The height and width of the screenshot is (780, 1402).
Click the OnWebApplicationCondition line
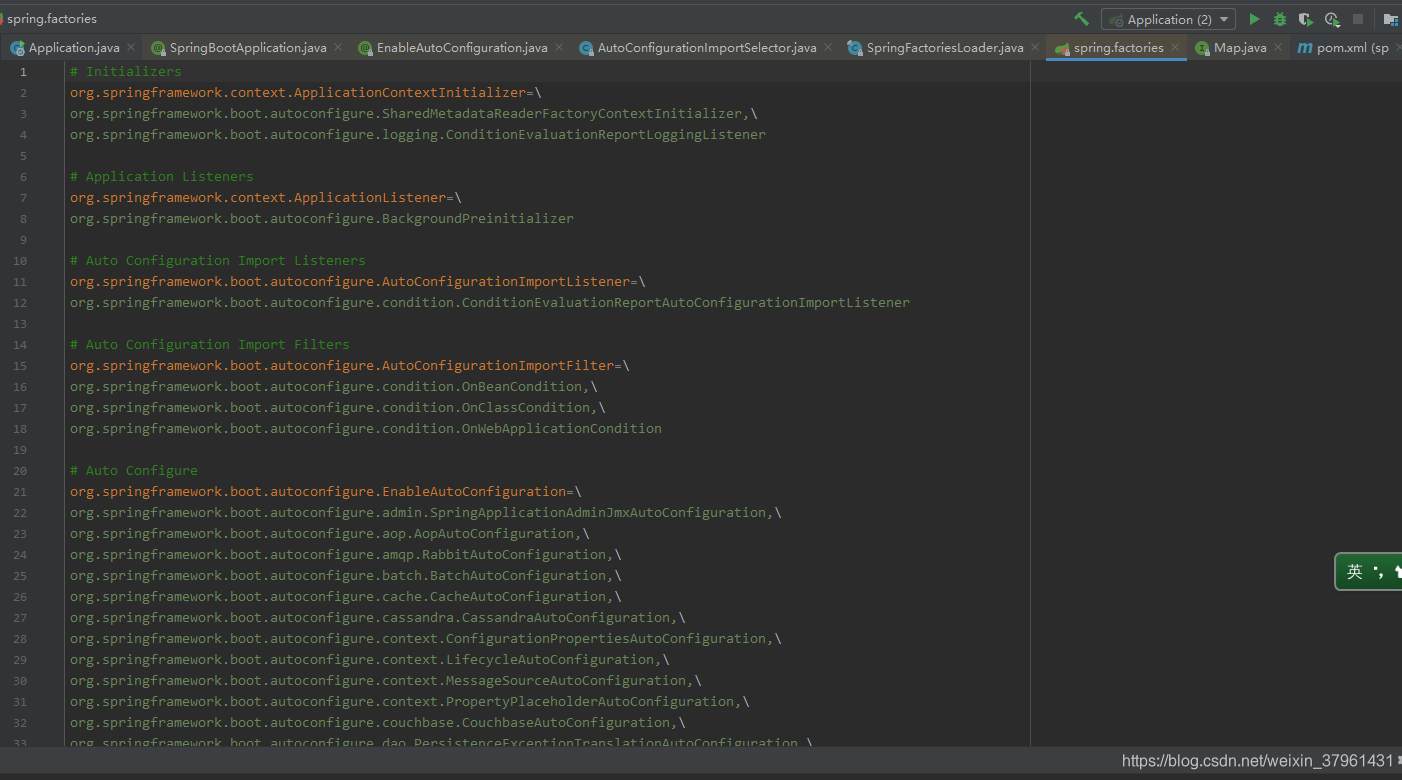366,428
